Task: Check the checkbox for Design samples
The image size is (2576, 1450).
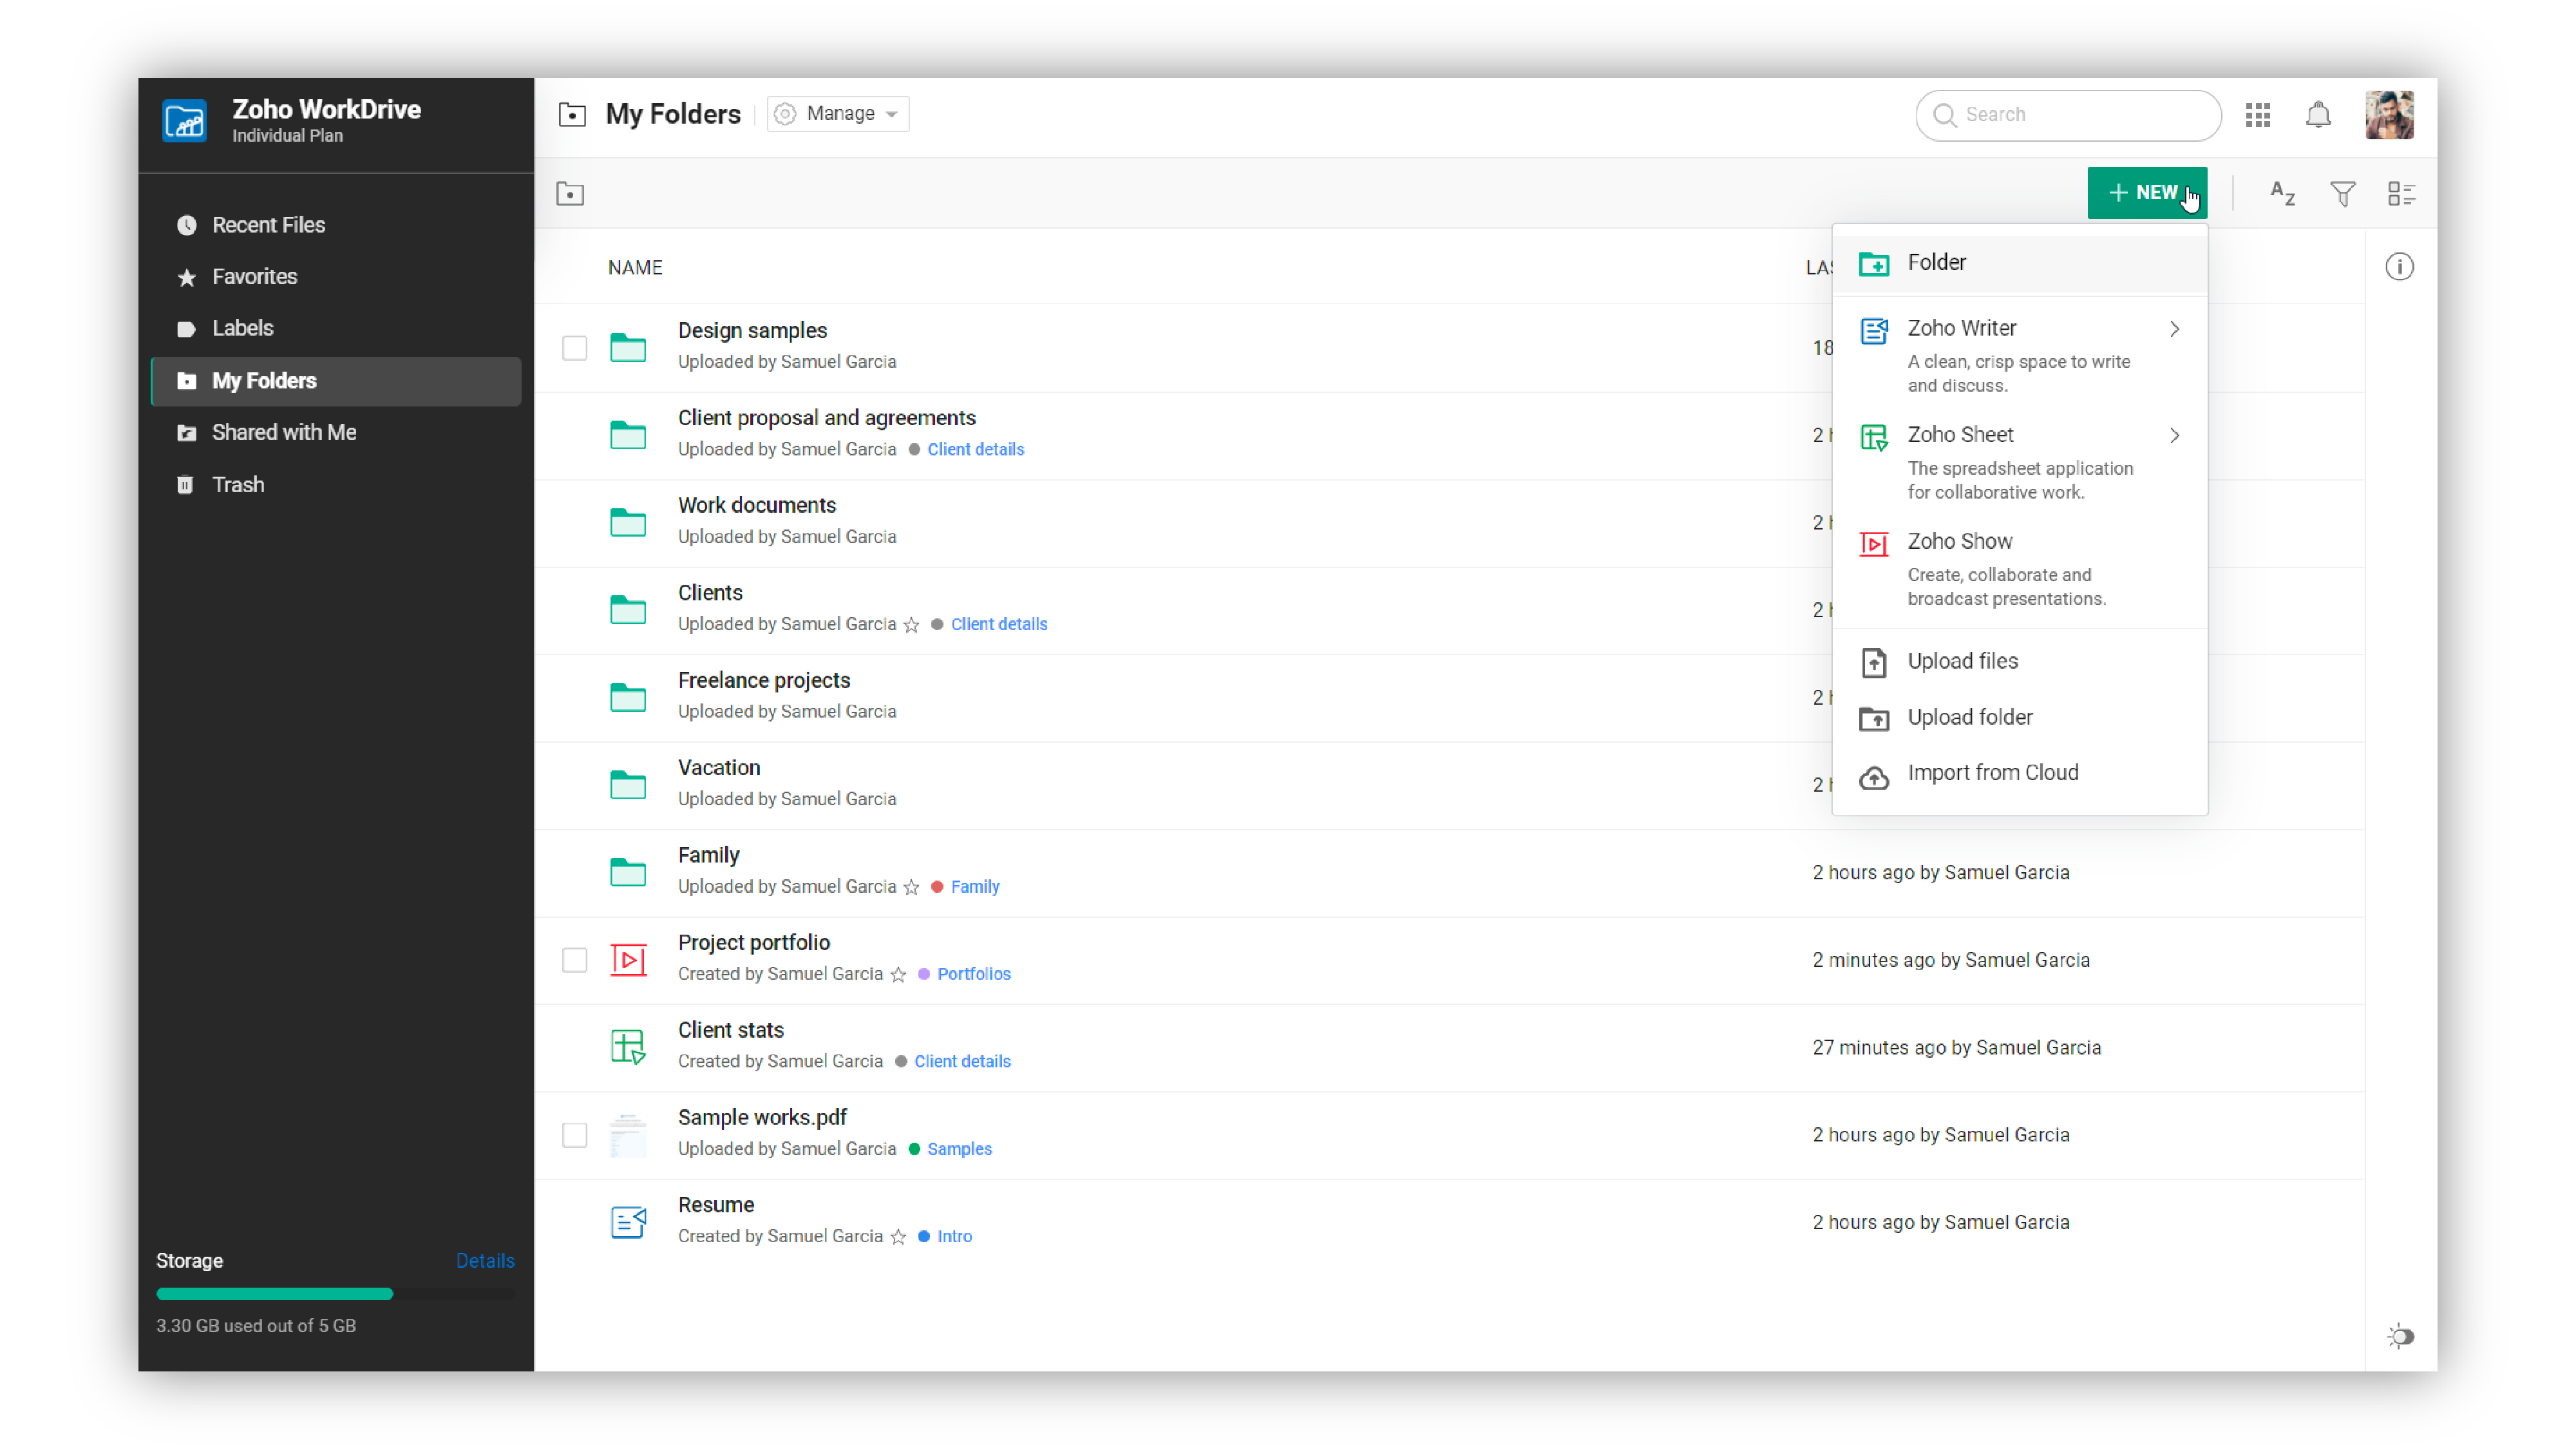Action: (575, 348)
